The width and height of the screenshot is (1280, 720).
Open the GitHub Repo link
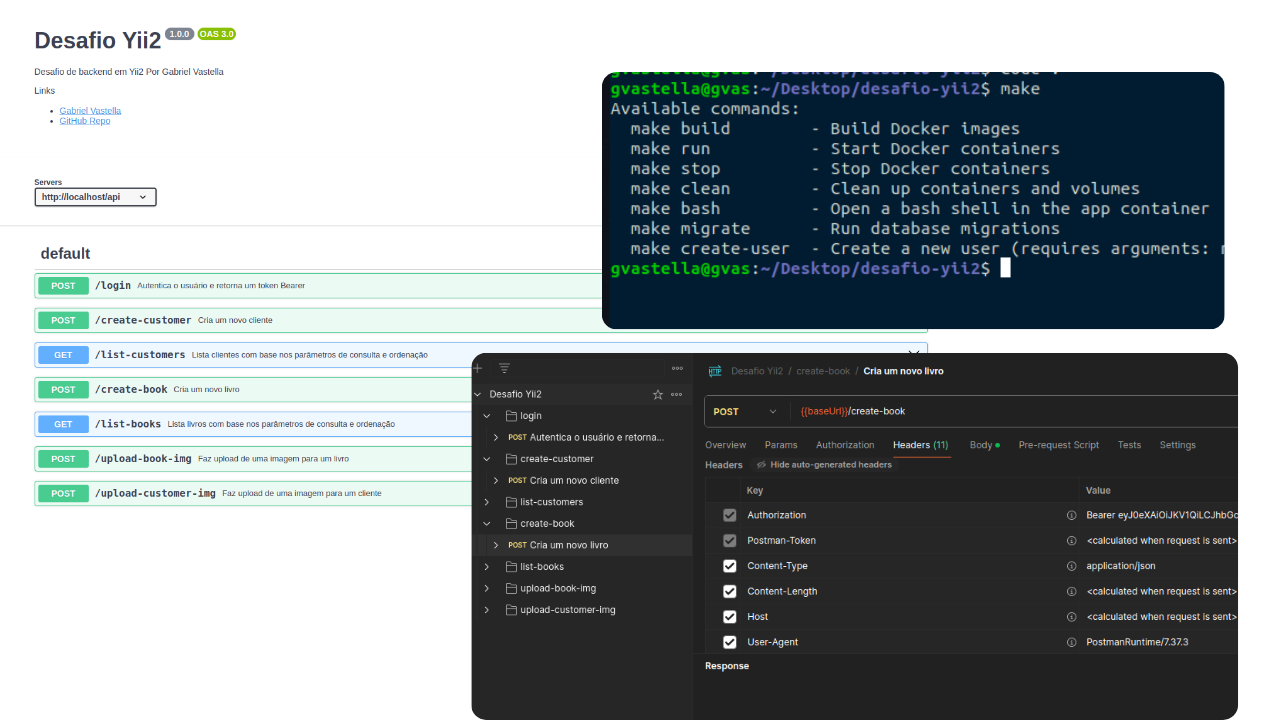(85, 121)
